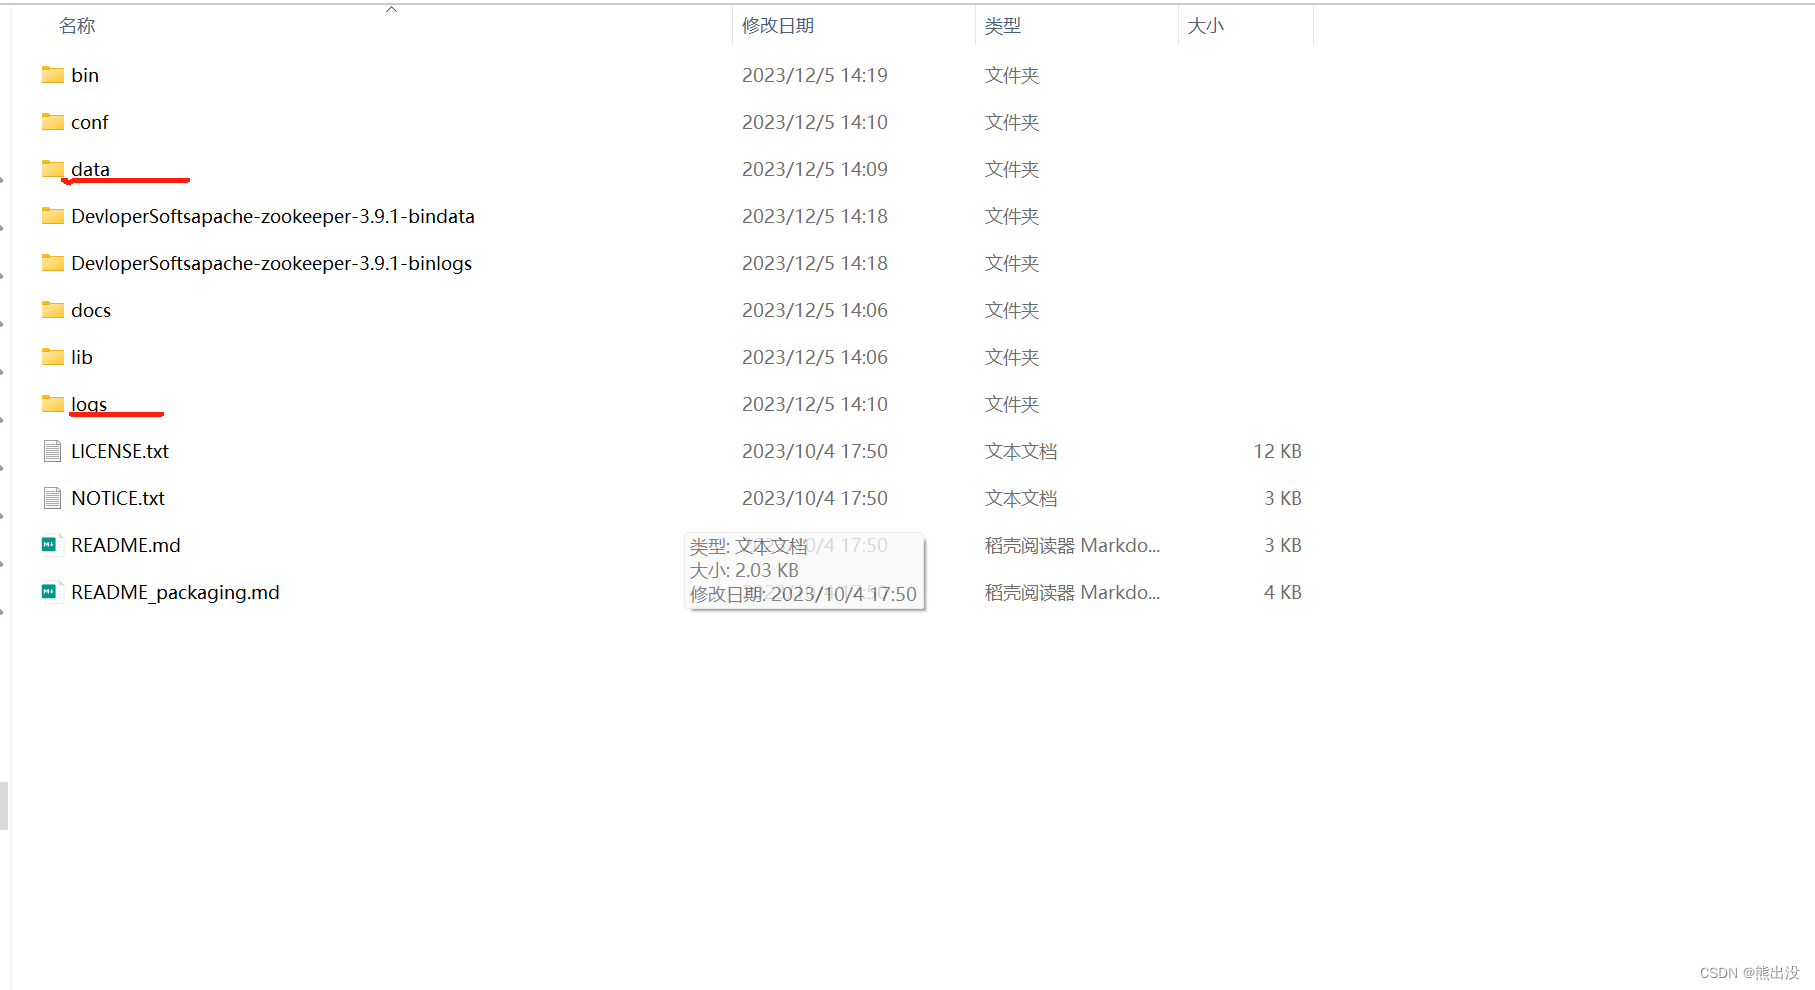The height and width of the screenshot is (990, 1815).
Task: Click the lib folder name
Action: pos(82,357)
